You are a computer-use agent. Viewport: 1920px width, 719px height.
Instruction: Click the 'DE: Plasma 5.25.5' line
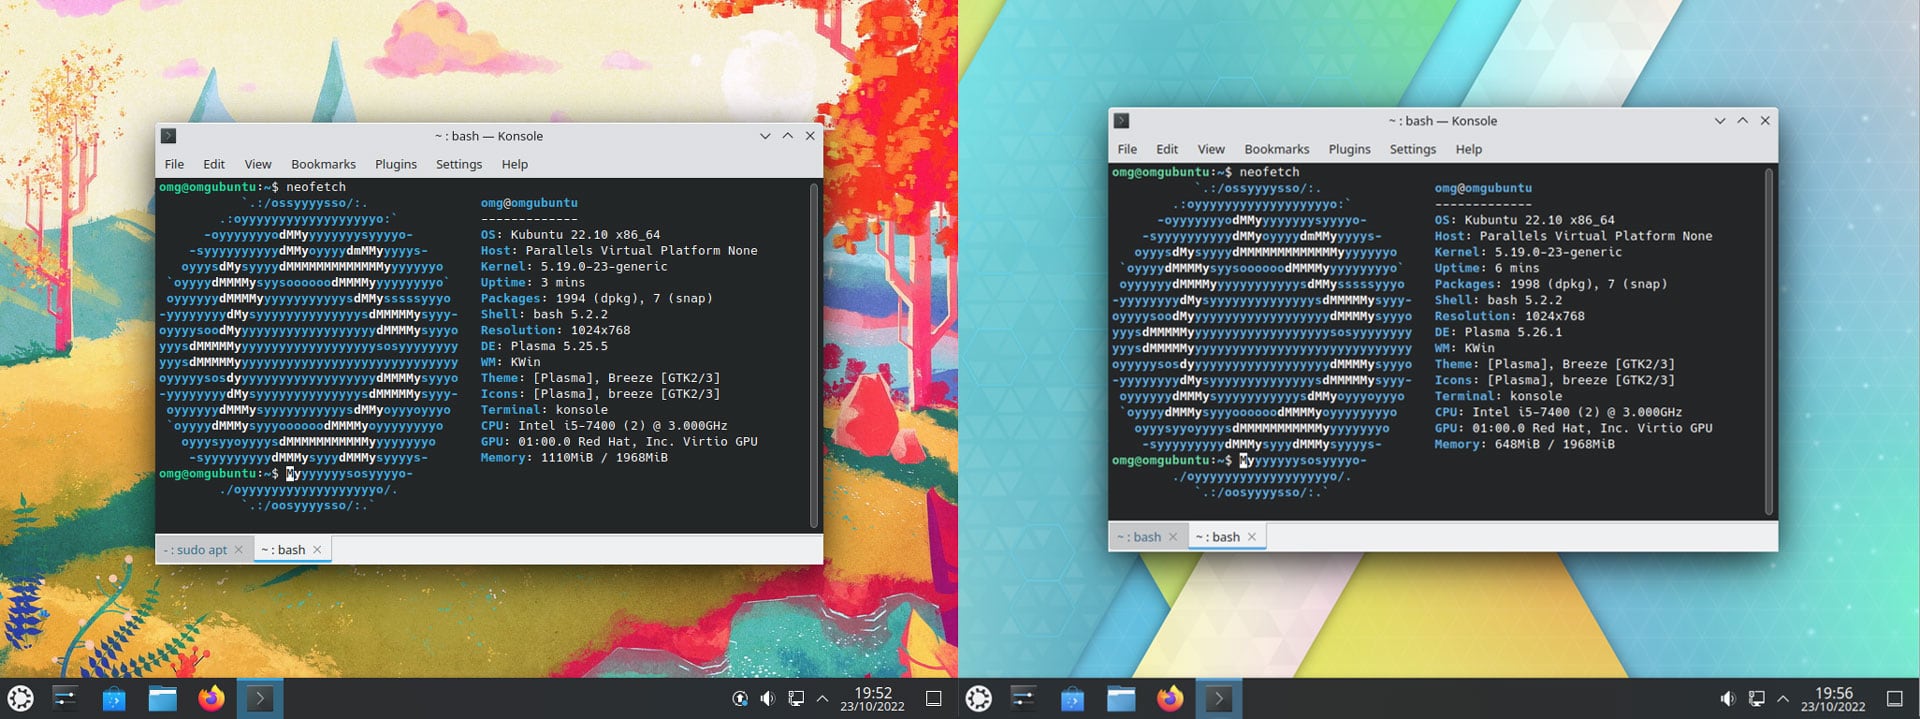544,346
